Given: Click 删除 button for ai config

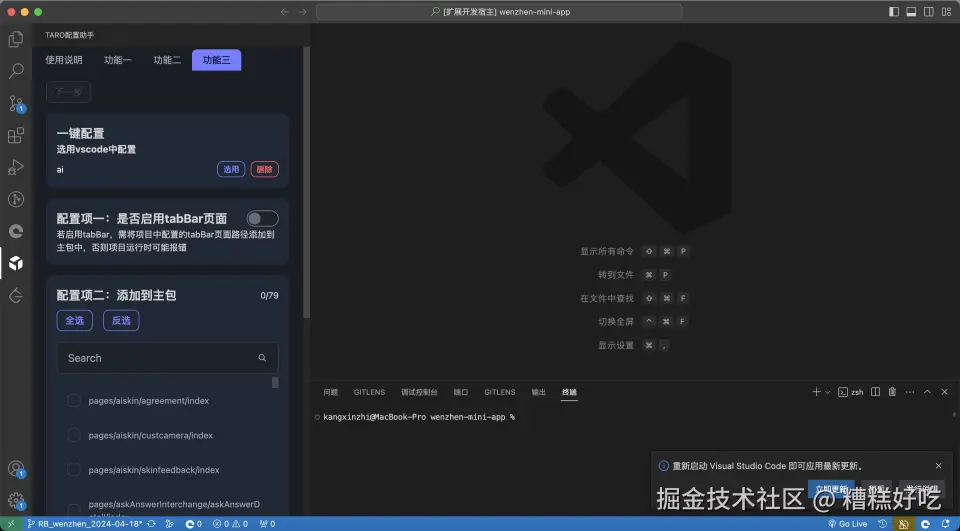Looking at the screenshot, I should point(264,169).
